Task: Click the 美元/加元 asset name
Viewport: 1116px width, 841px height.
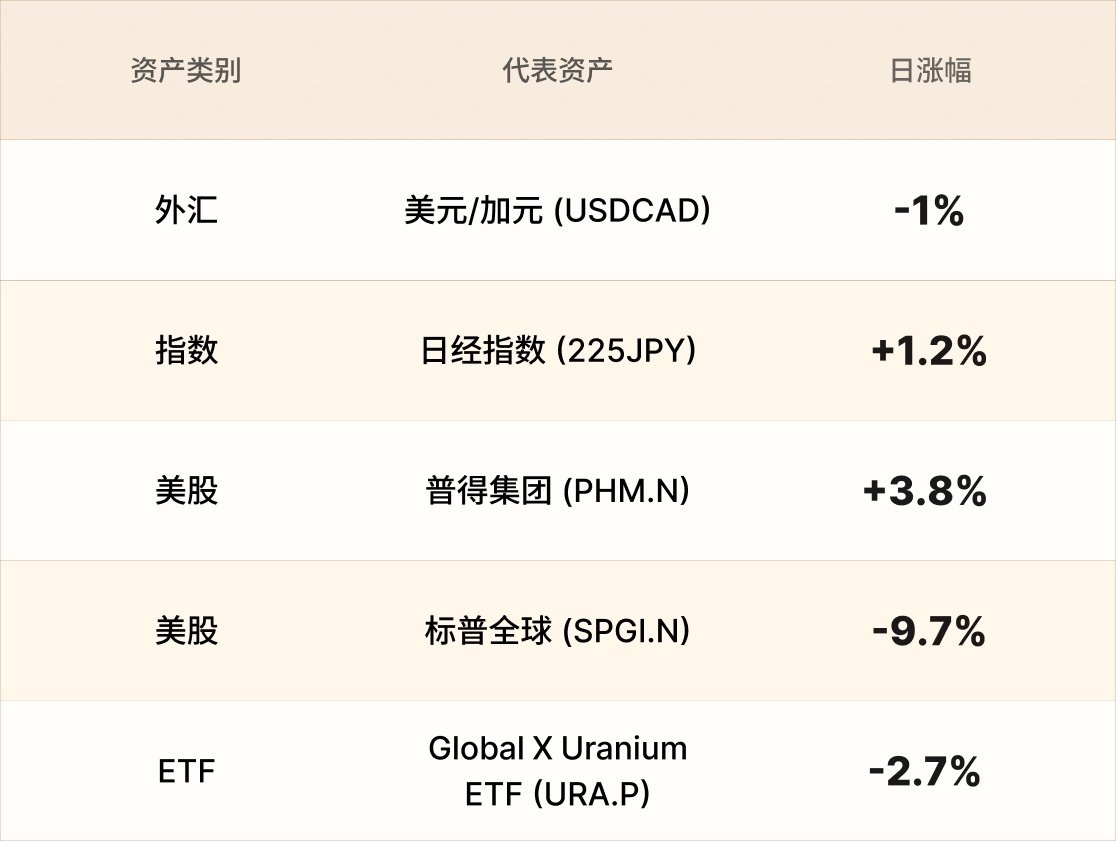Action: click(x=473, y=211)
